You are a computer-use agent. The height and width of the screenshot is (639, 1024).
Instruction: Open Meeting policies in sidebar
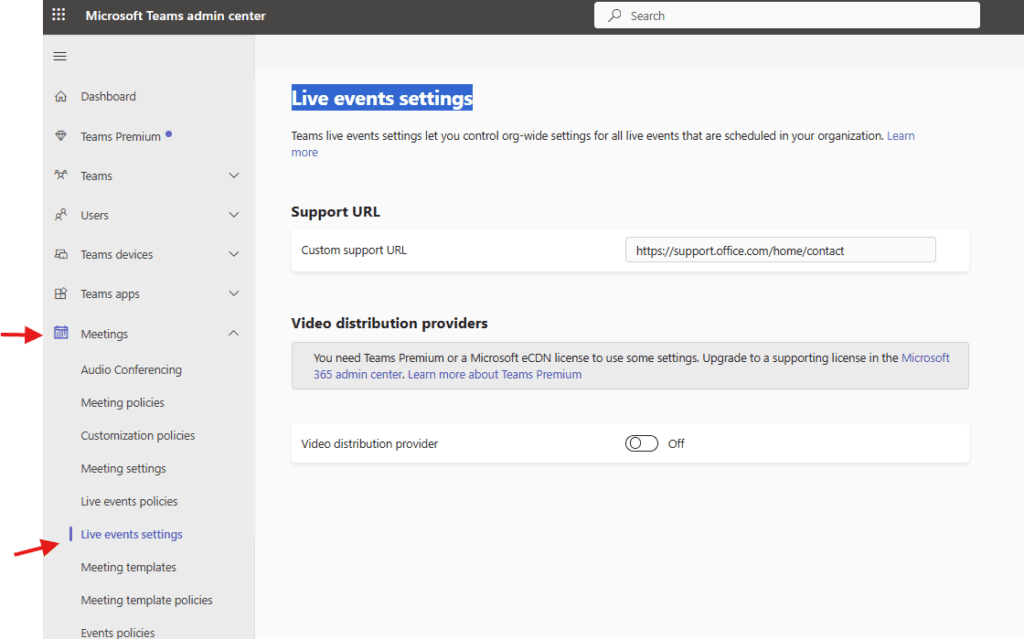pos(122,403)
